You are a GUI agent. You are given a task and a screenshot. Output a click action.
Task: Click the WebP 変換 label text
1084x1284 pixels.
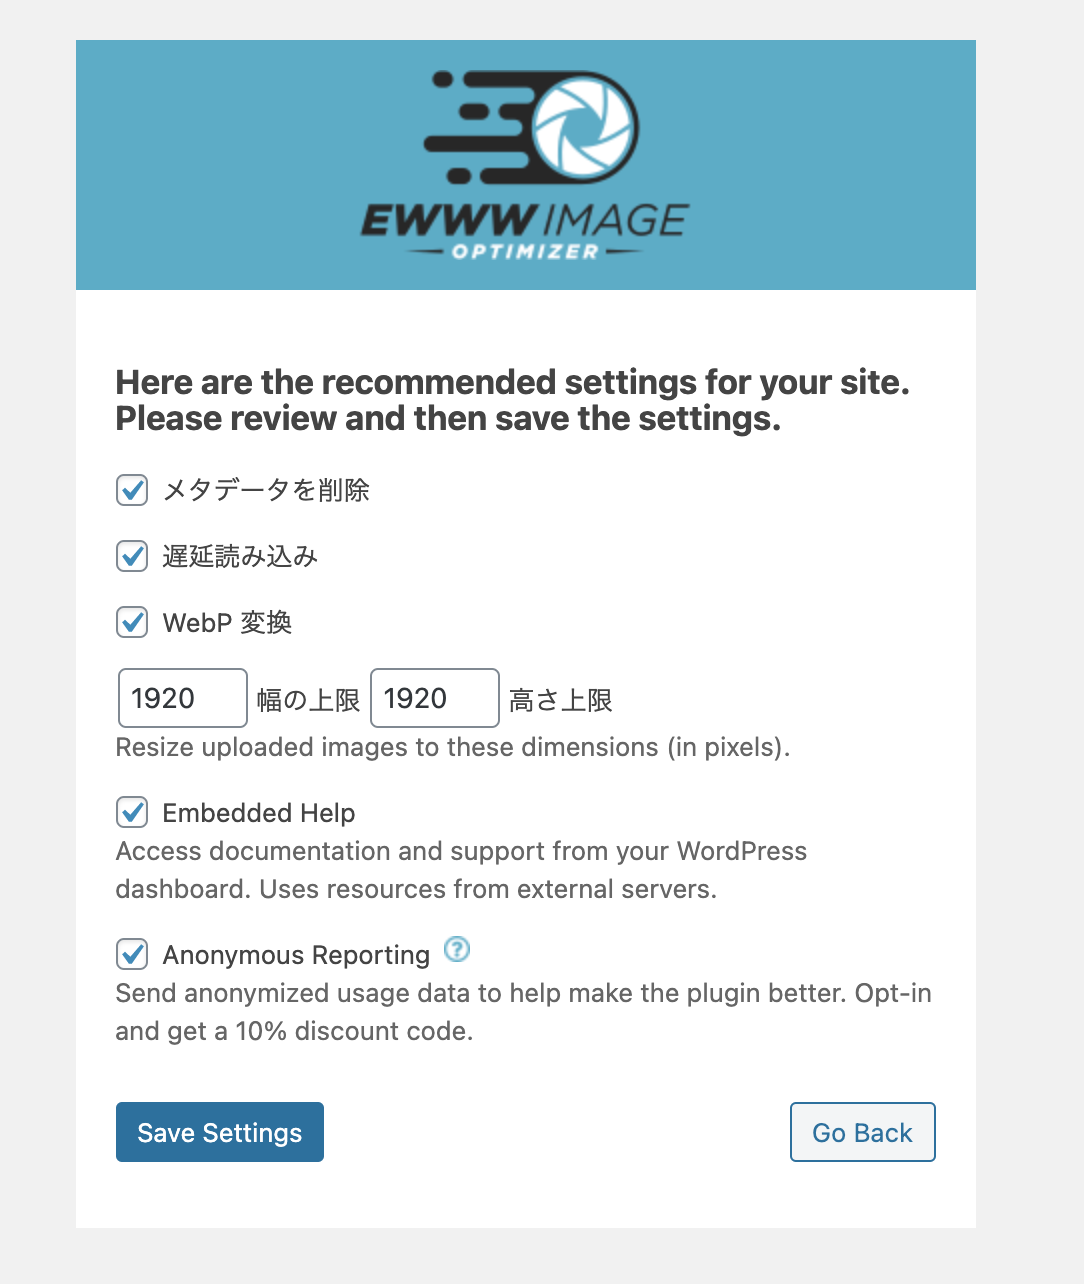(227, 622)
